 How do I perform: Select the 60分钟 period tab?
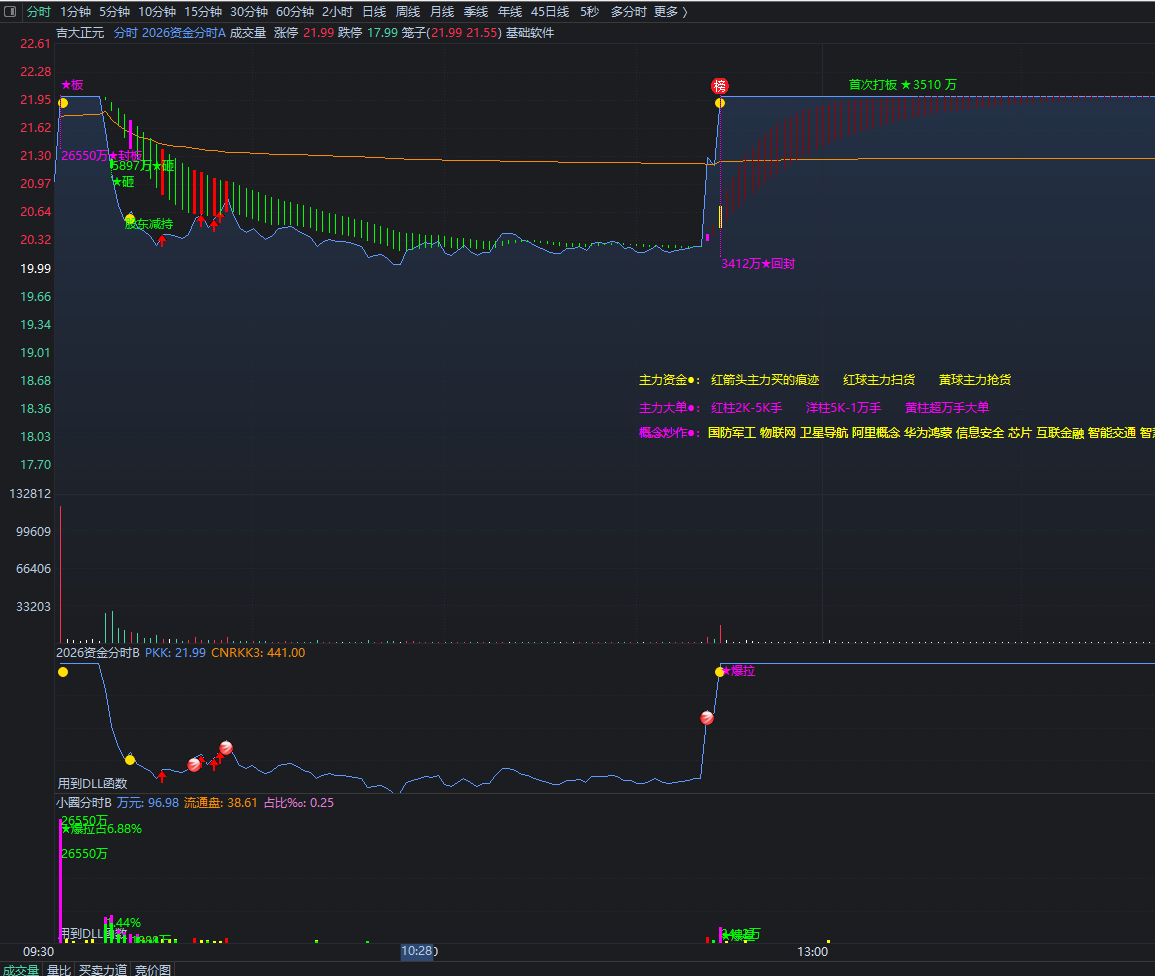coord(295,12)
